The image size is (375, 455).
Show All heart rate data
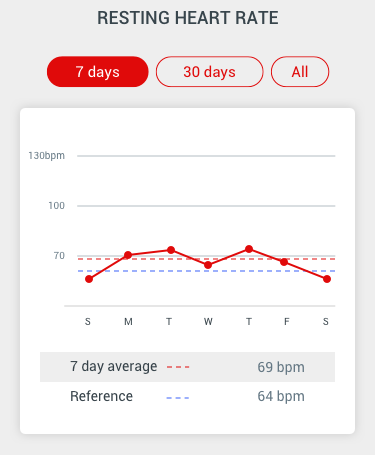click(300, 72)
